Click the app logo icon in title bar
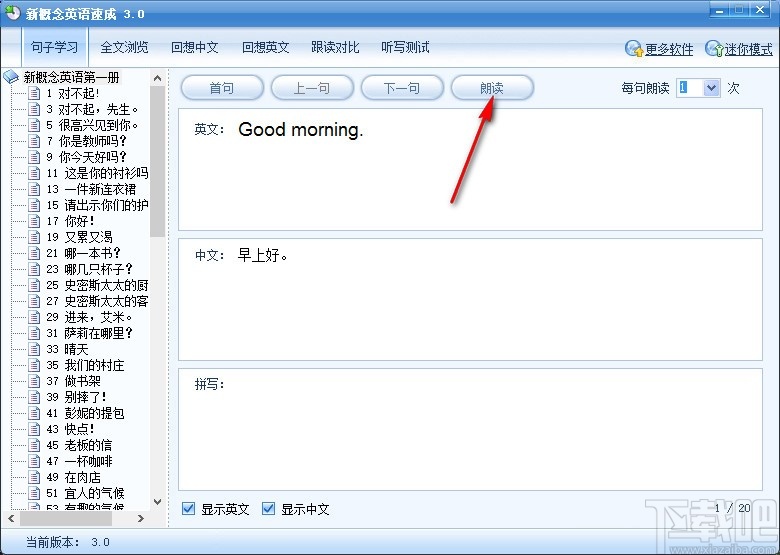 point(12,12)
